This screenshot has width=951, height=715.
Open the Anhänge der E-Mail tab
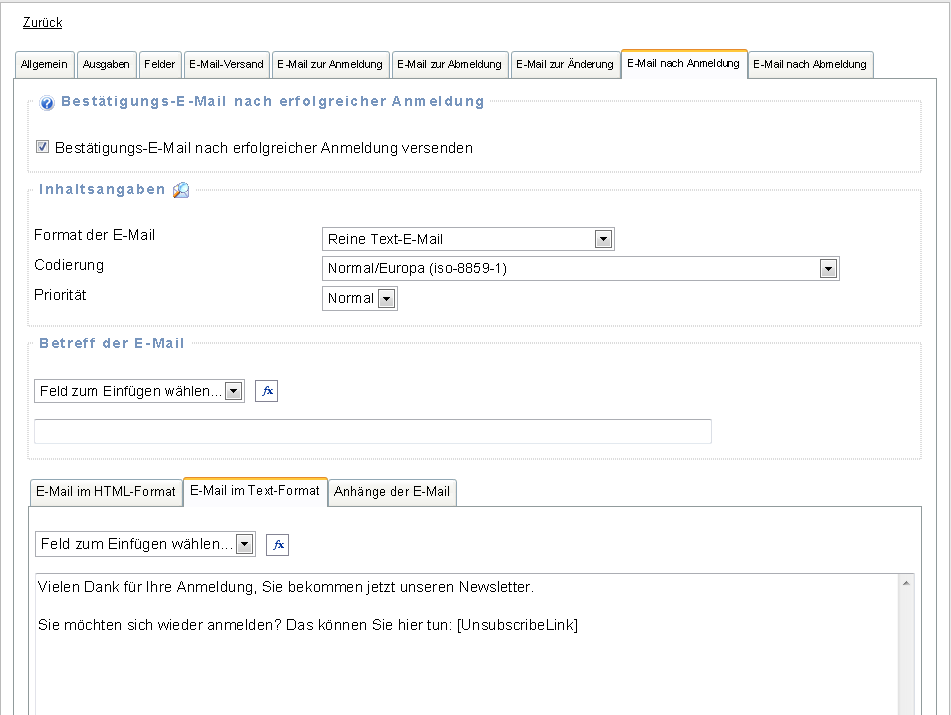tap(392, 492)
